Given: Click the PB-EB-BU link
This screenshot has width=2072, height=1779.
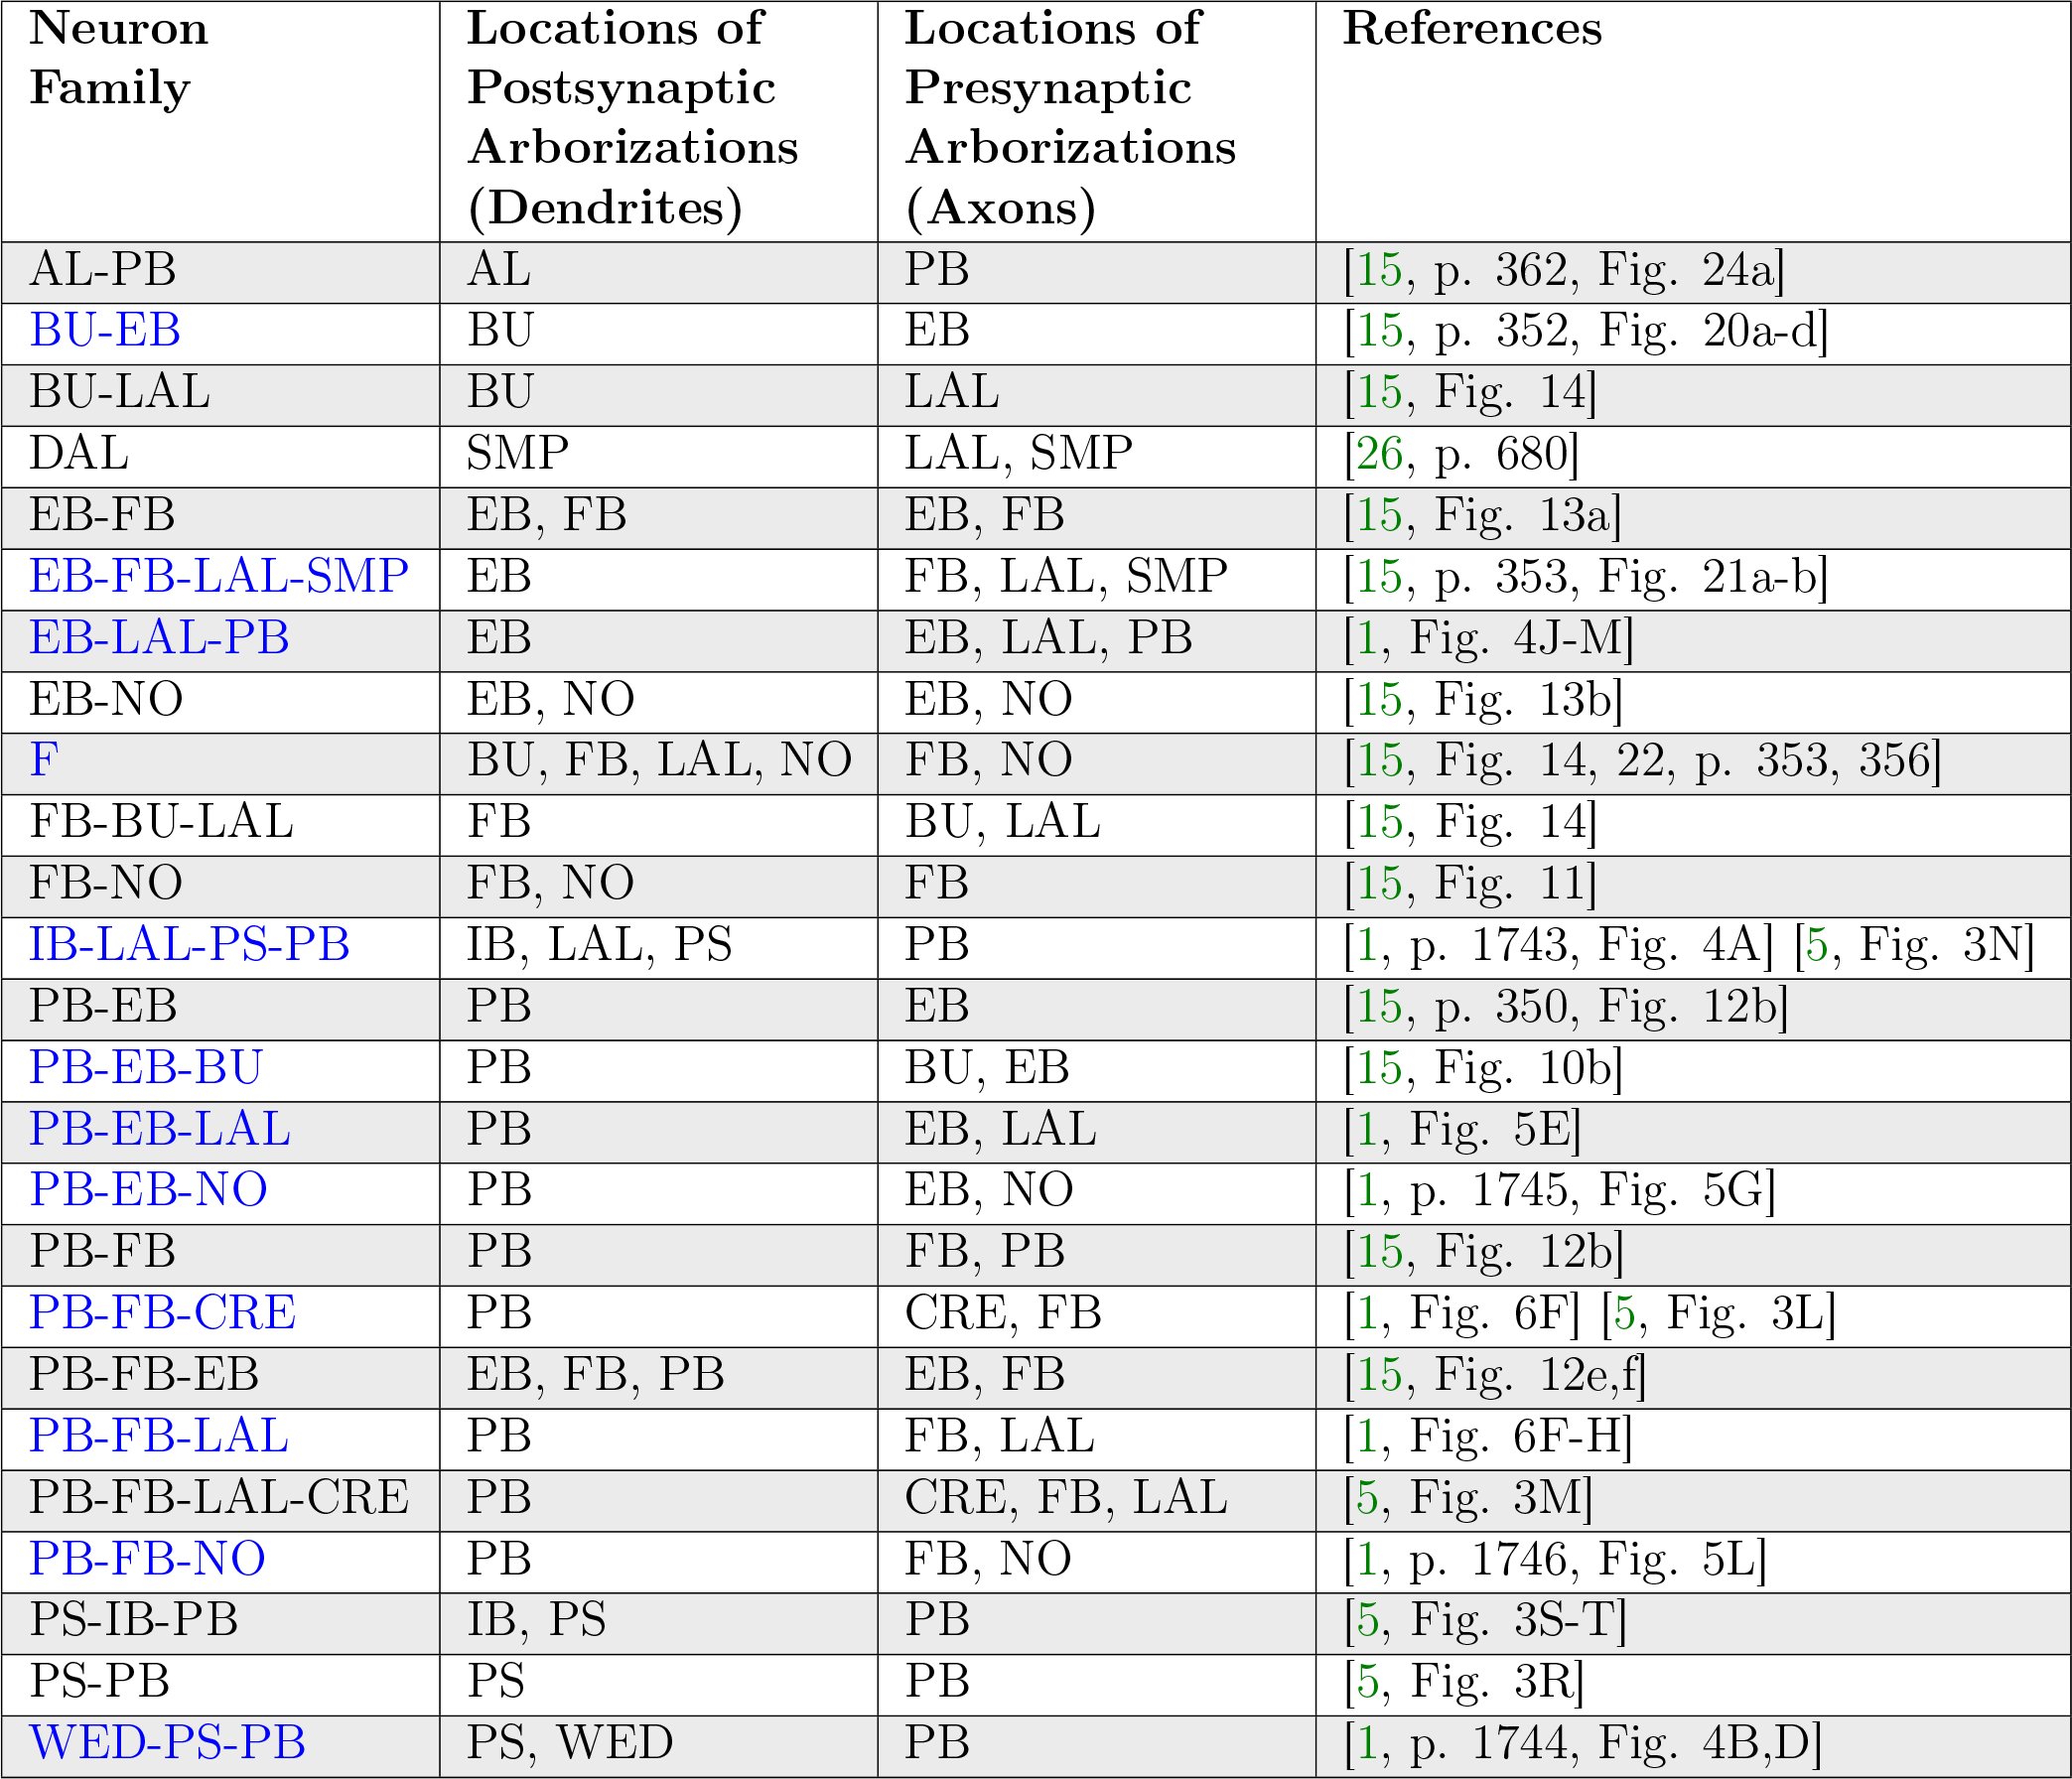Looking at the screenshot, I should (x=146, y=1068).
